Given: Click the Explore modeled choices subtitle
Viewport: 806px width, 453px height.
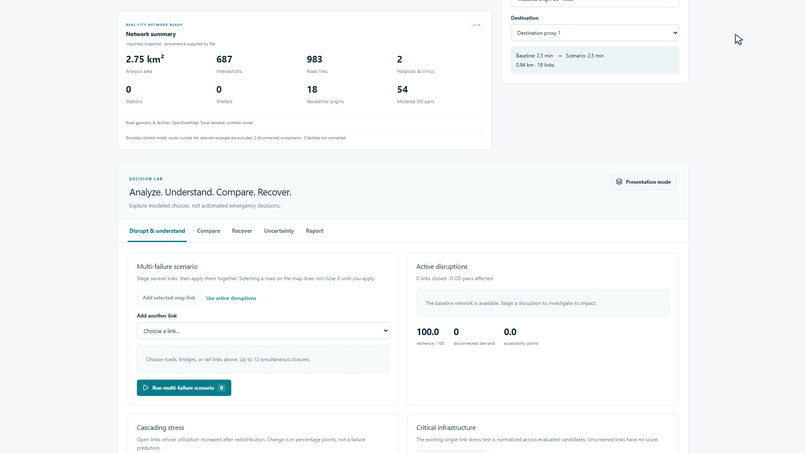Looking at the screenshot, I should tap(205, 206).
